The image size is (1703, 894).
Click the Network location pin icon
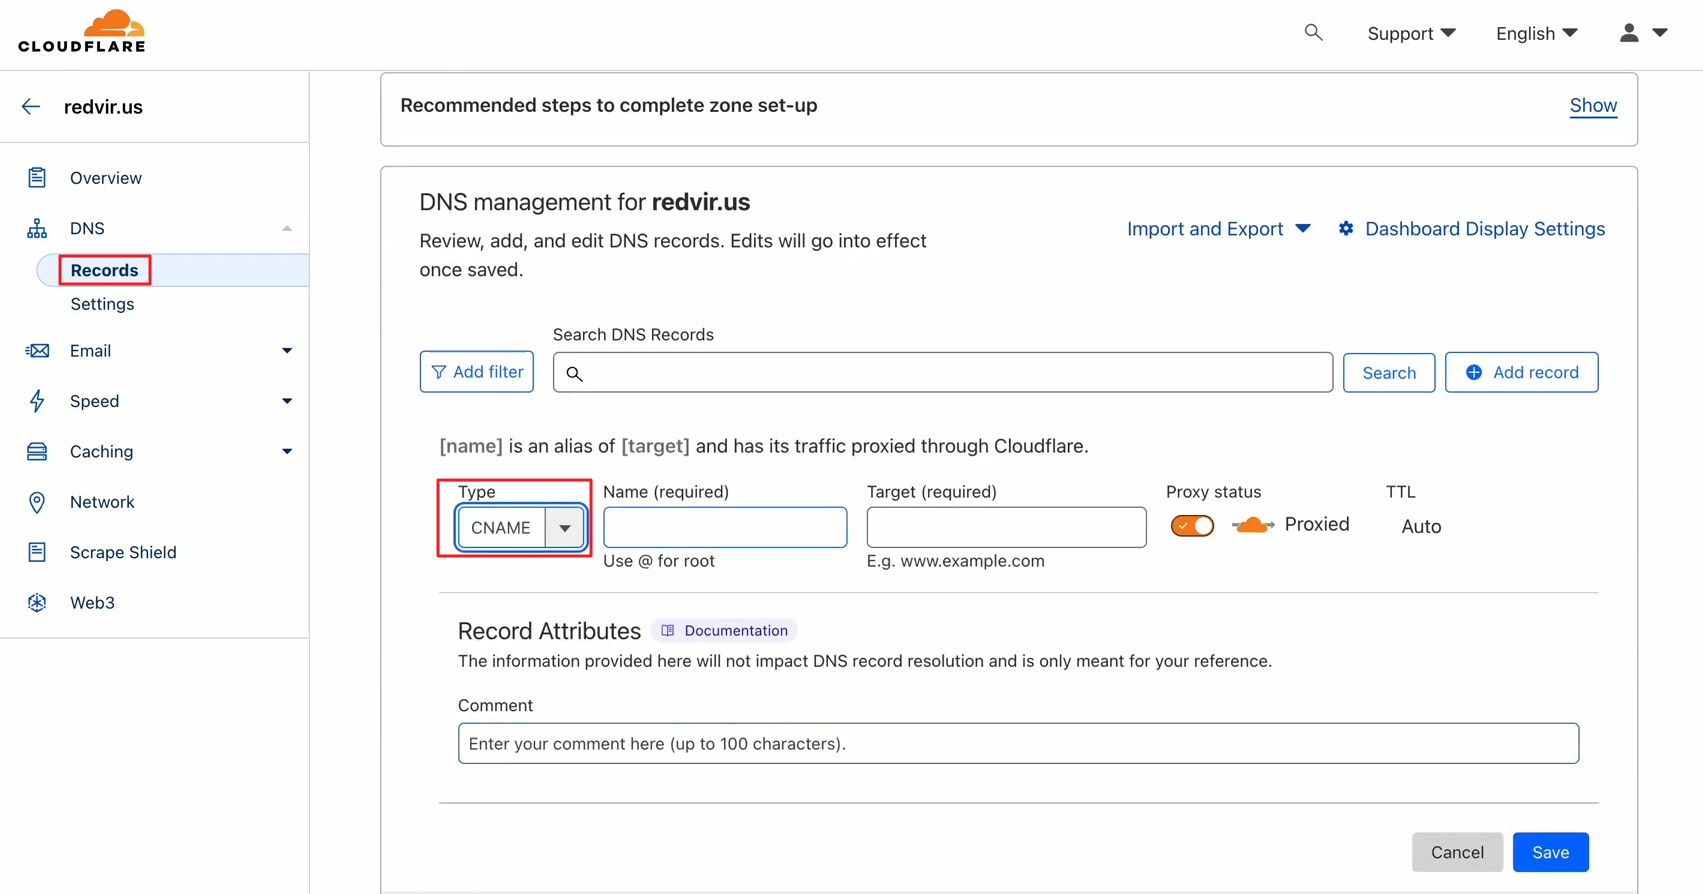37,502
